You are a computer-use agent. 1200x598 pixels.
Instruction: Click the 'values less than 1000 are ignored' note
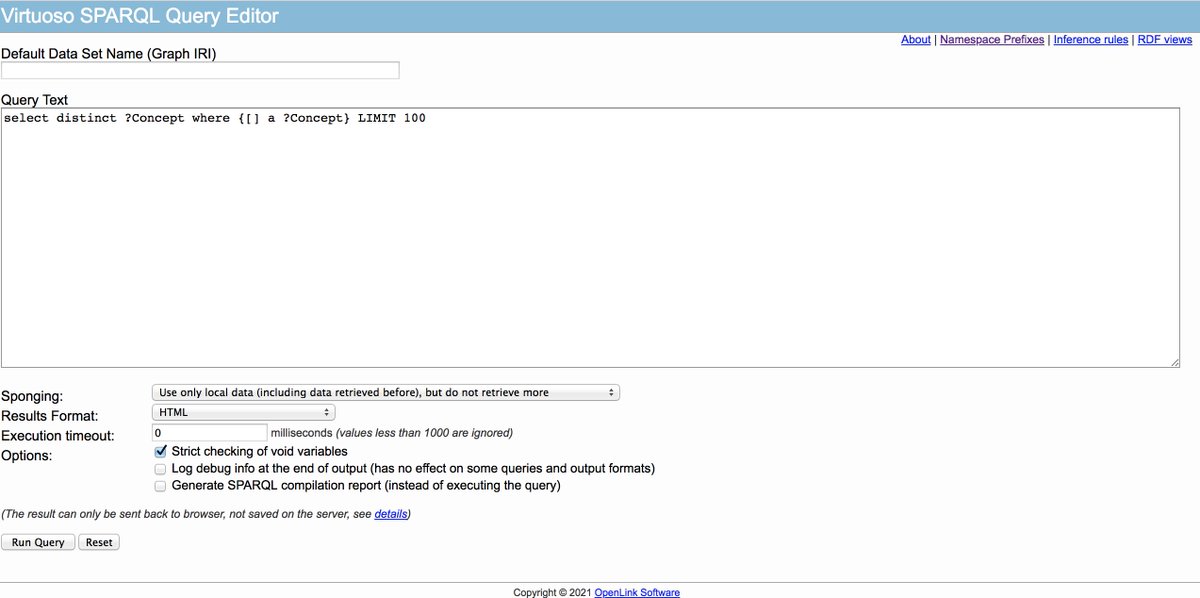[424, 433]
